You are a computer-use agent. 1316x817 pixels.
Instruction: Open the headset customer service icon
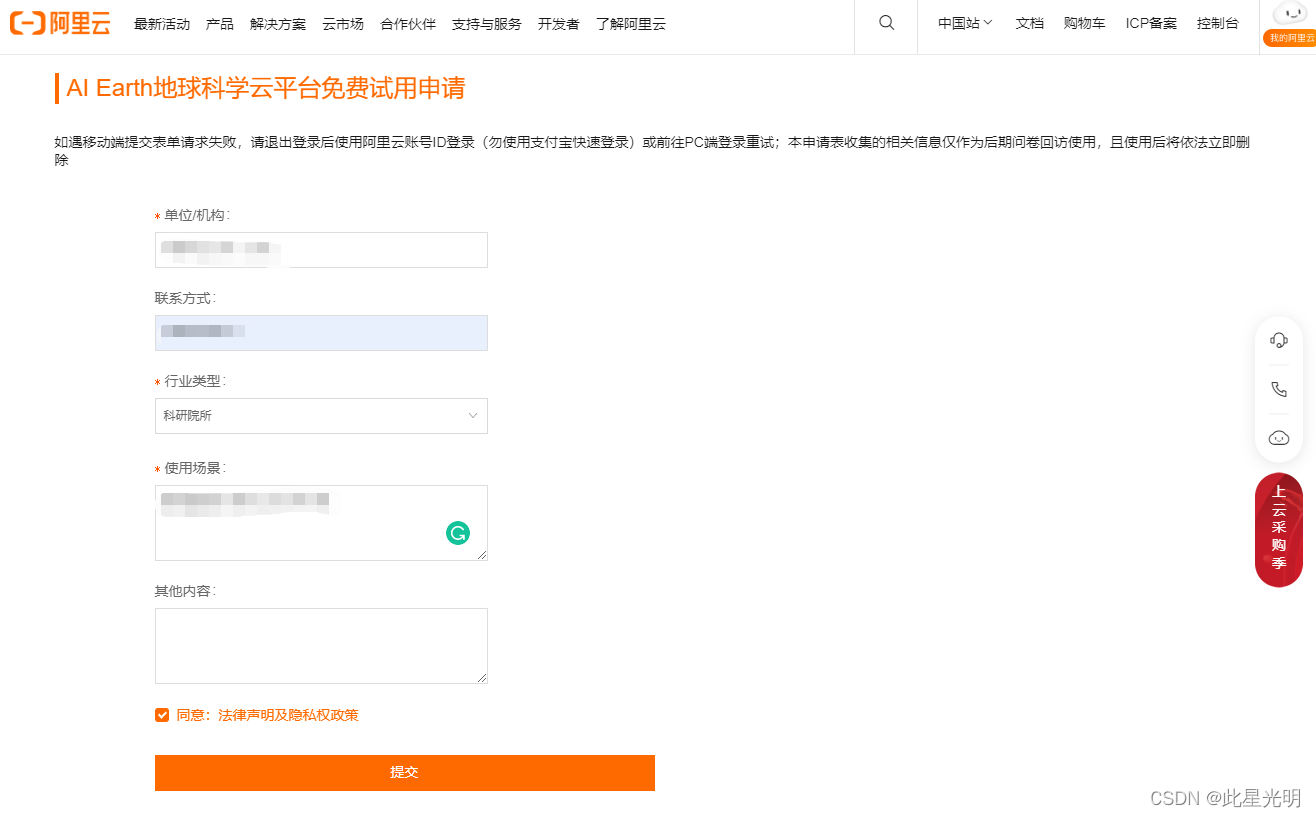point(1279,340)
